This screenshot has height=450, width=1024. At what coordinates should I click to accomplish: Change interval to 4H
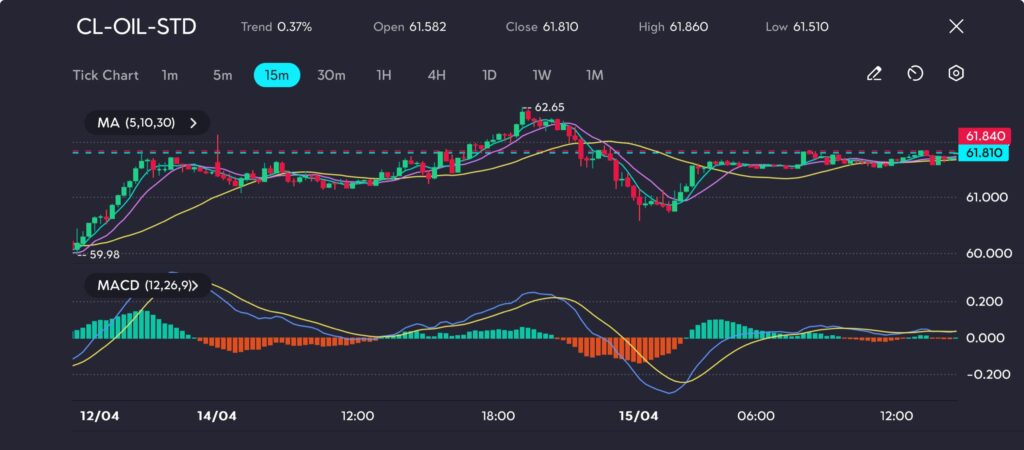(x=436, y=75)
